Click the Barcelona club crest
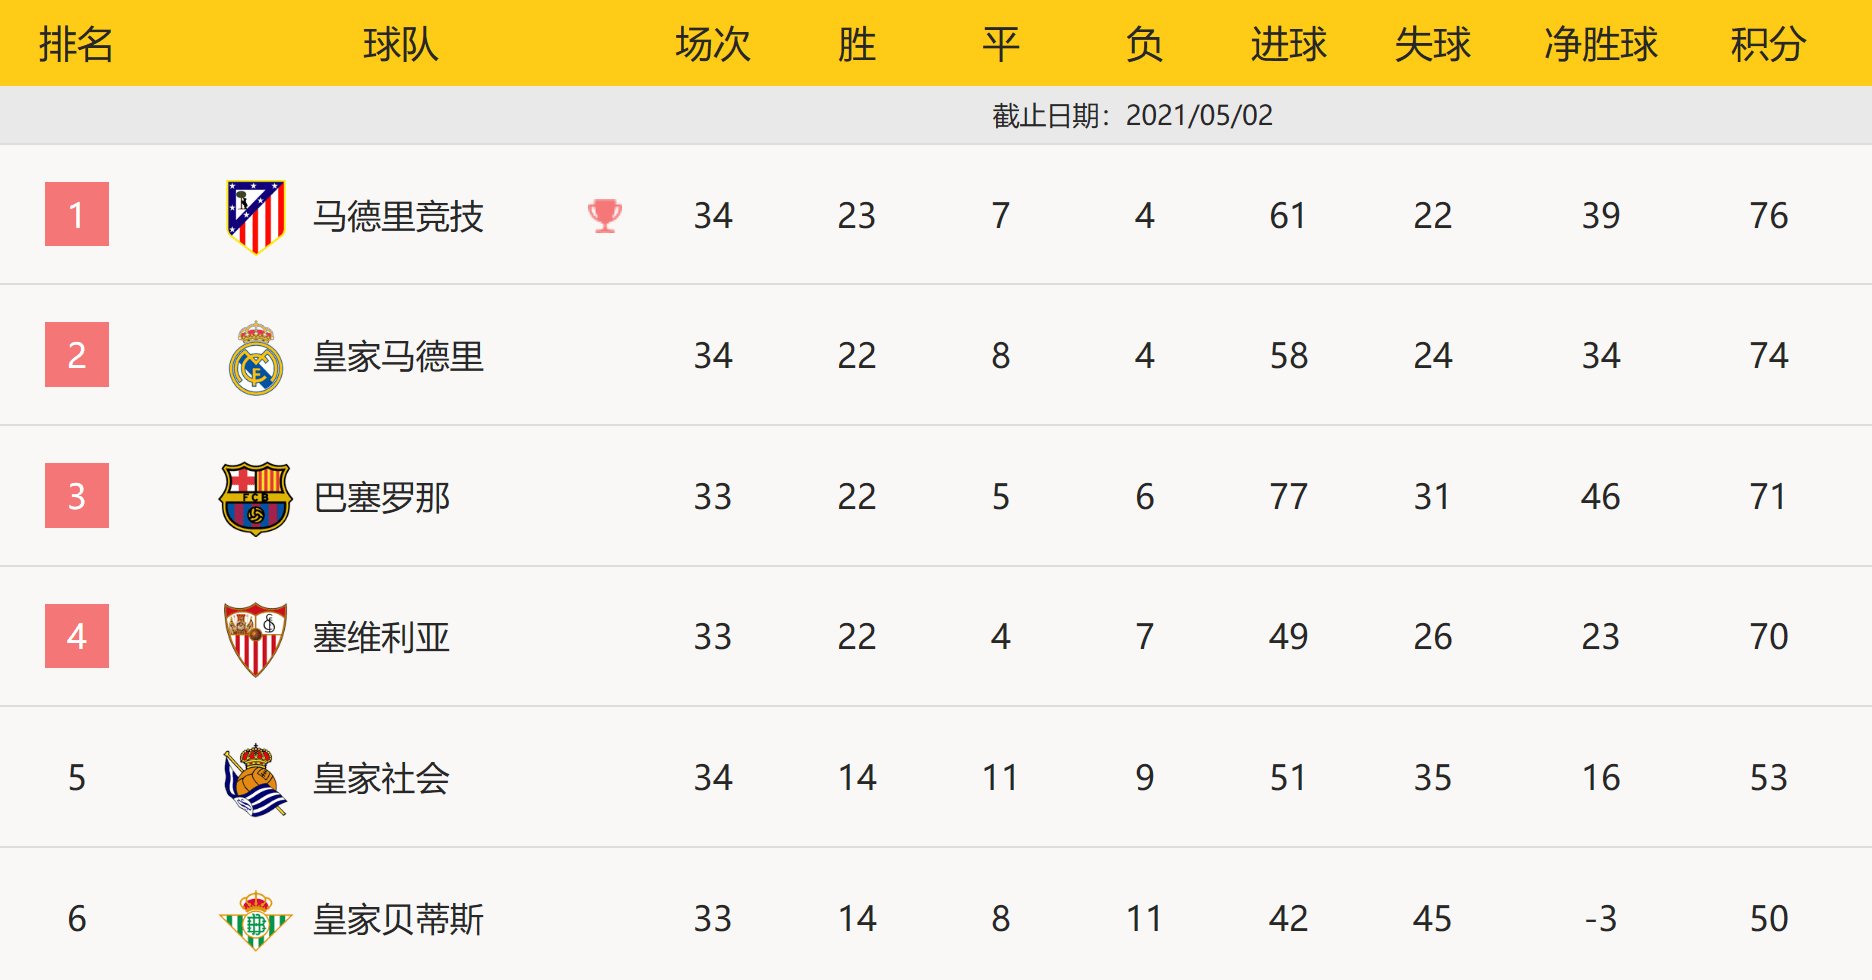Image resolution: width=1872 pixels, height=980 pixels. (256, 498)
